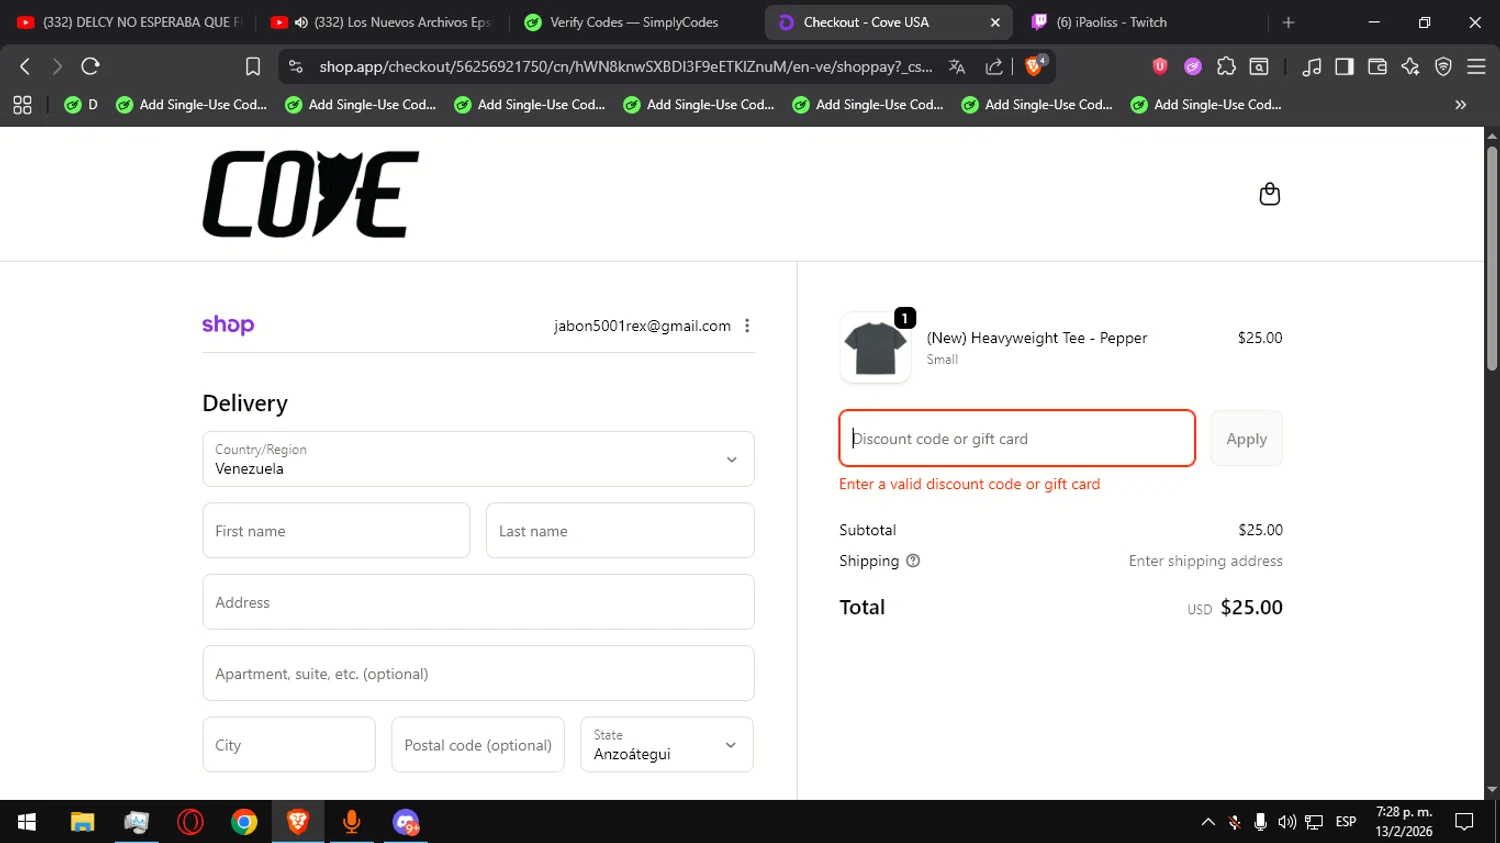Open account options three-dot menu
The height and width of the screenshot is (843, 1500).
(x=747, y=326)
